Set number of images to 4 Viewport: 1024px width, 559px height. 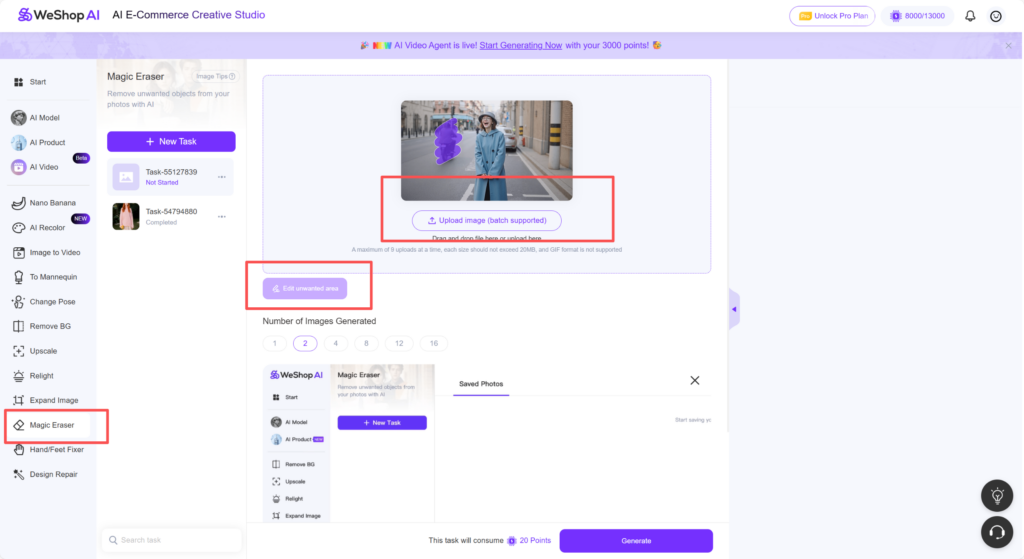[336, 343]
